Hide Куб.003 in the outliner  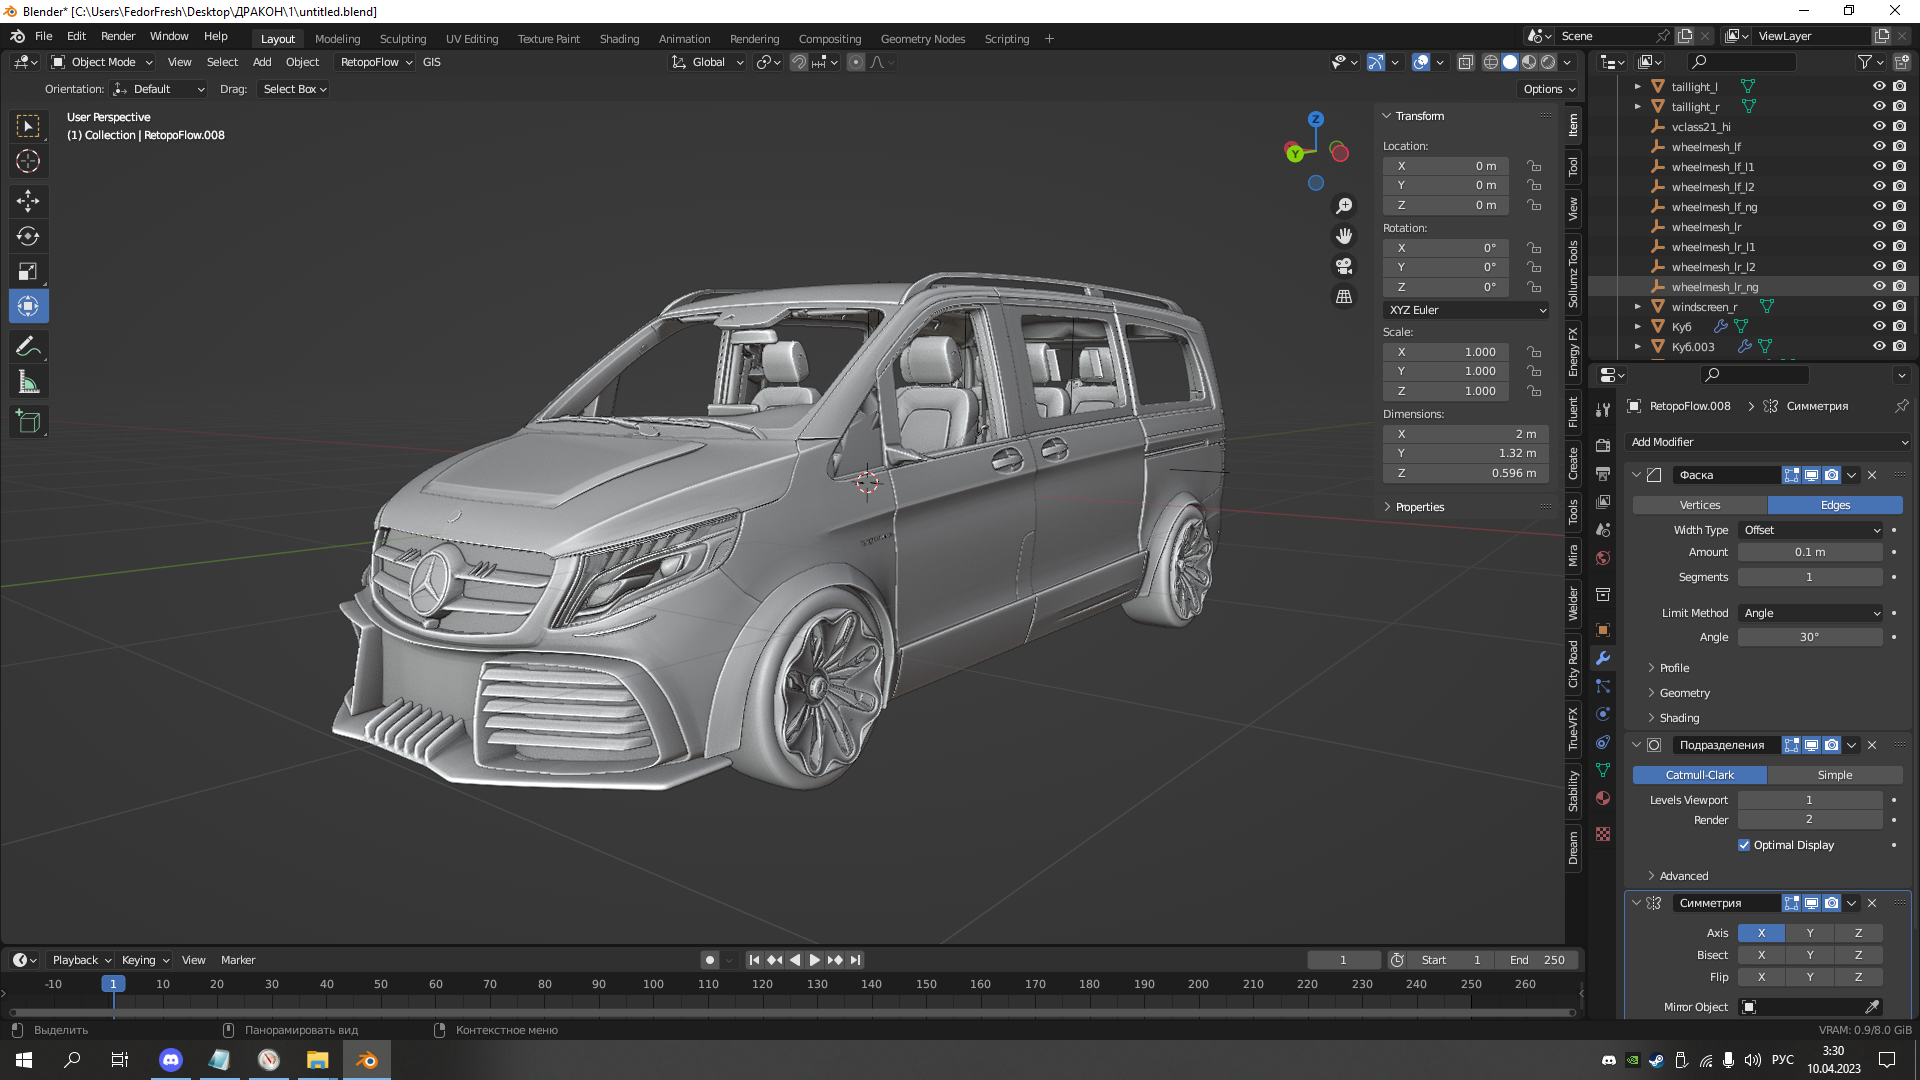tap(1879, 347)
